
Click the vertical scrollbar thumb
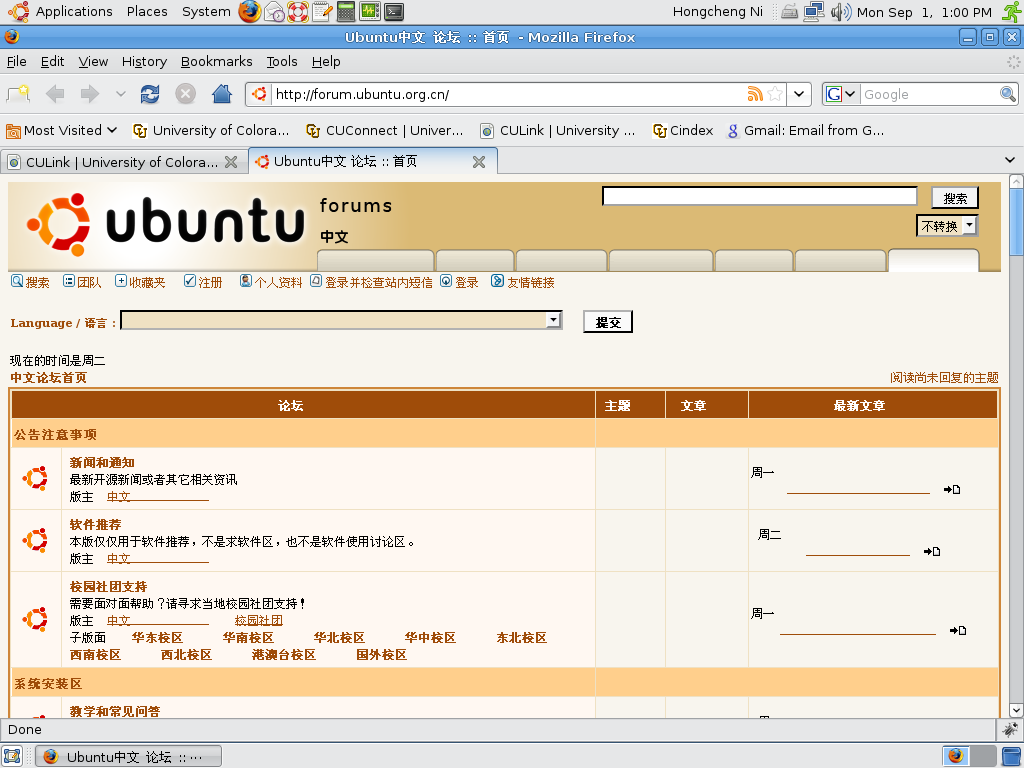point(1016,222)
